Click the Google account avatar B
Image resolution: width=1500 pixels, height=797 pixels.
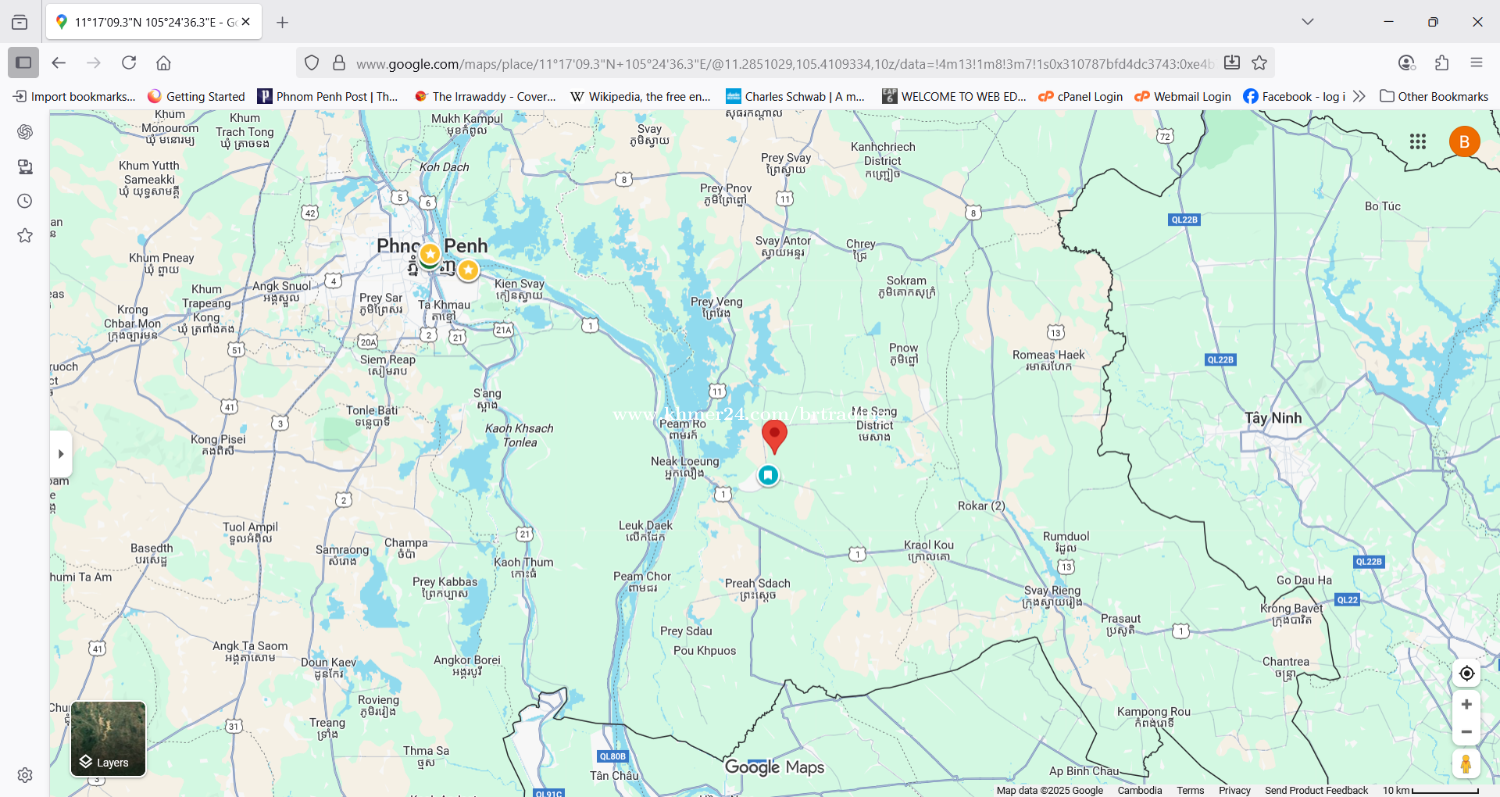coord(1464,141)
